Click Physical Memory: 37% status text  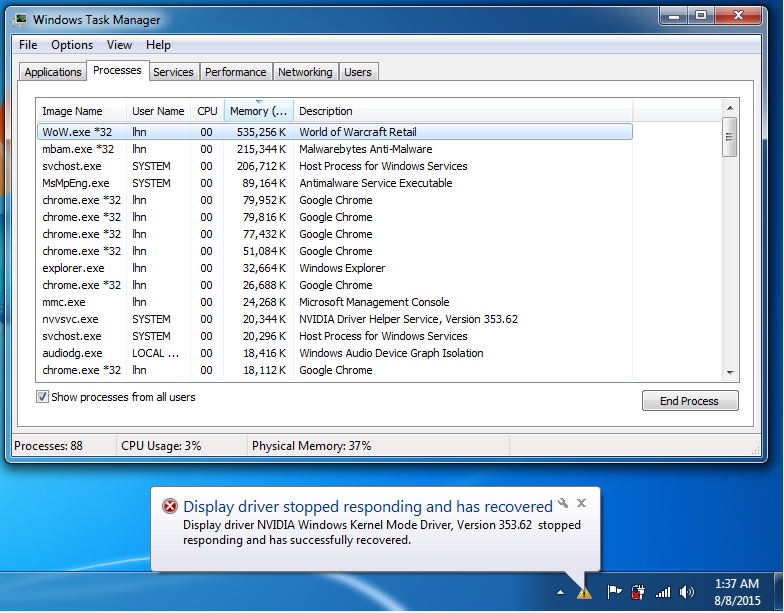[x=312, y=446]
